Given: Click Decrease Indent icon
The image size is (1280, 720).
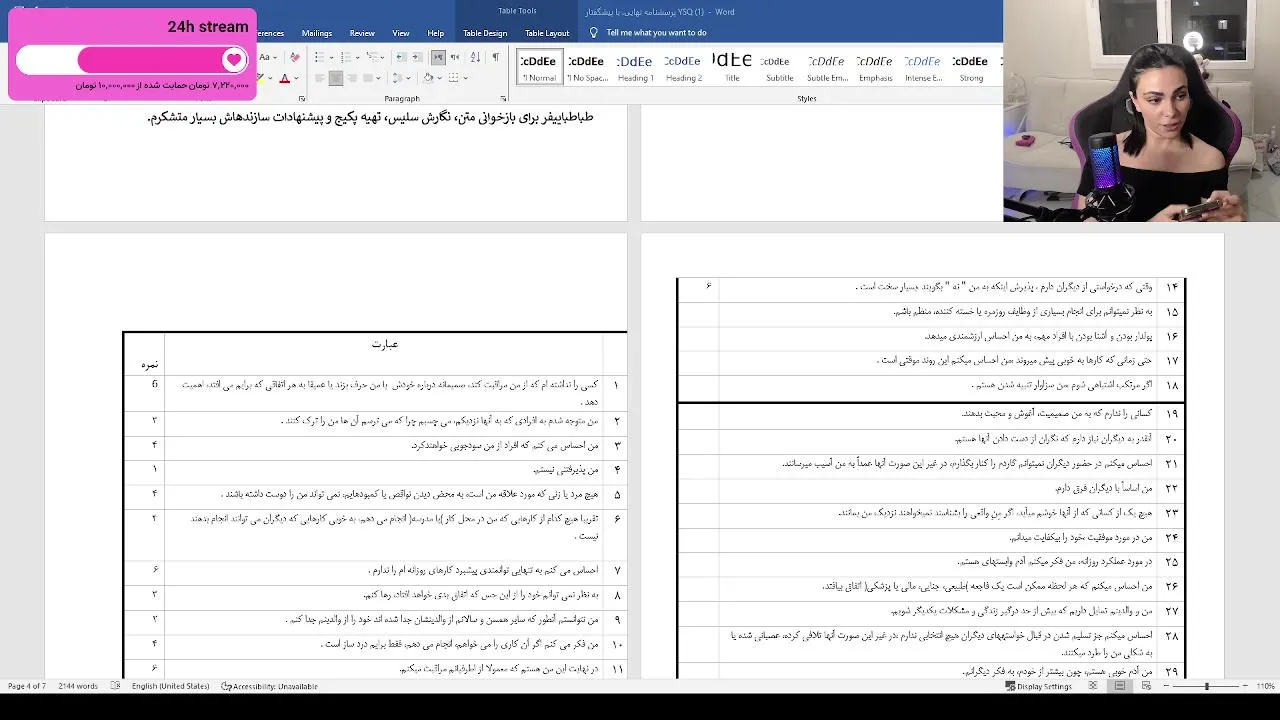Looking at the screenshot, I should coord(401,57).
